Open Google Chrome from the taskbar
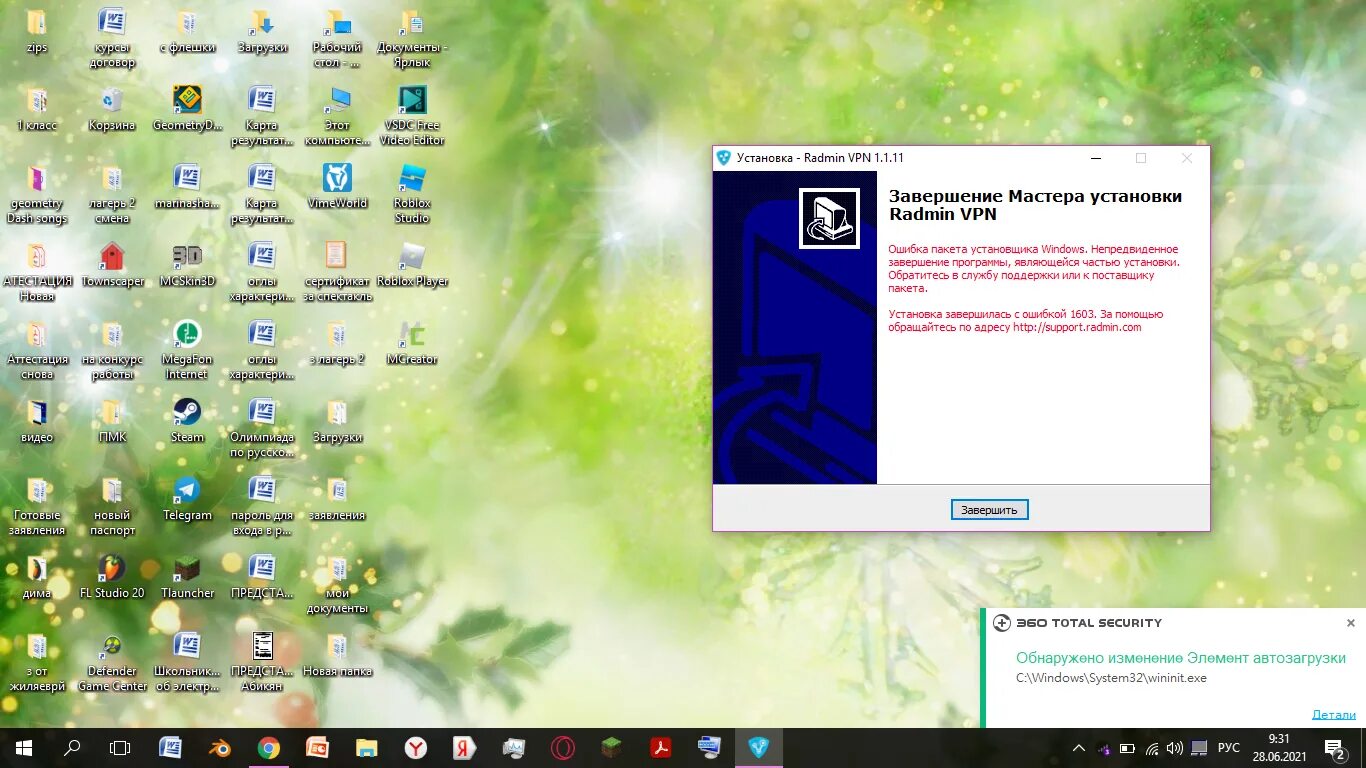Image resolution: width=1366 pixels, height=768 pixels. tap(268, 748)
